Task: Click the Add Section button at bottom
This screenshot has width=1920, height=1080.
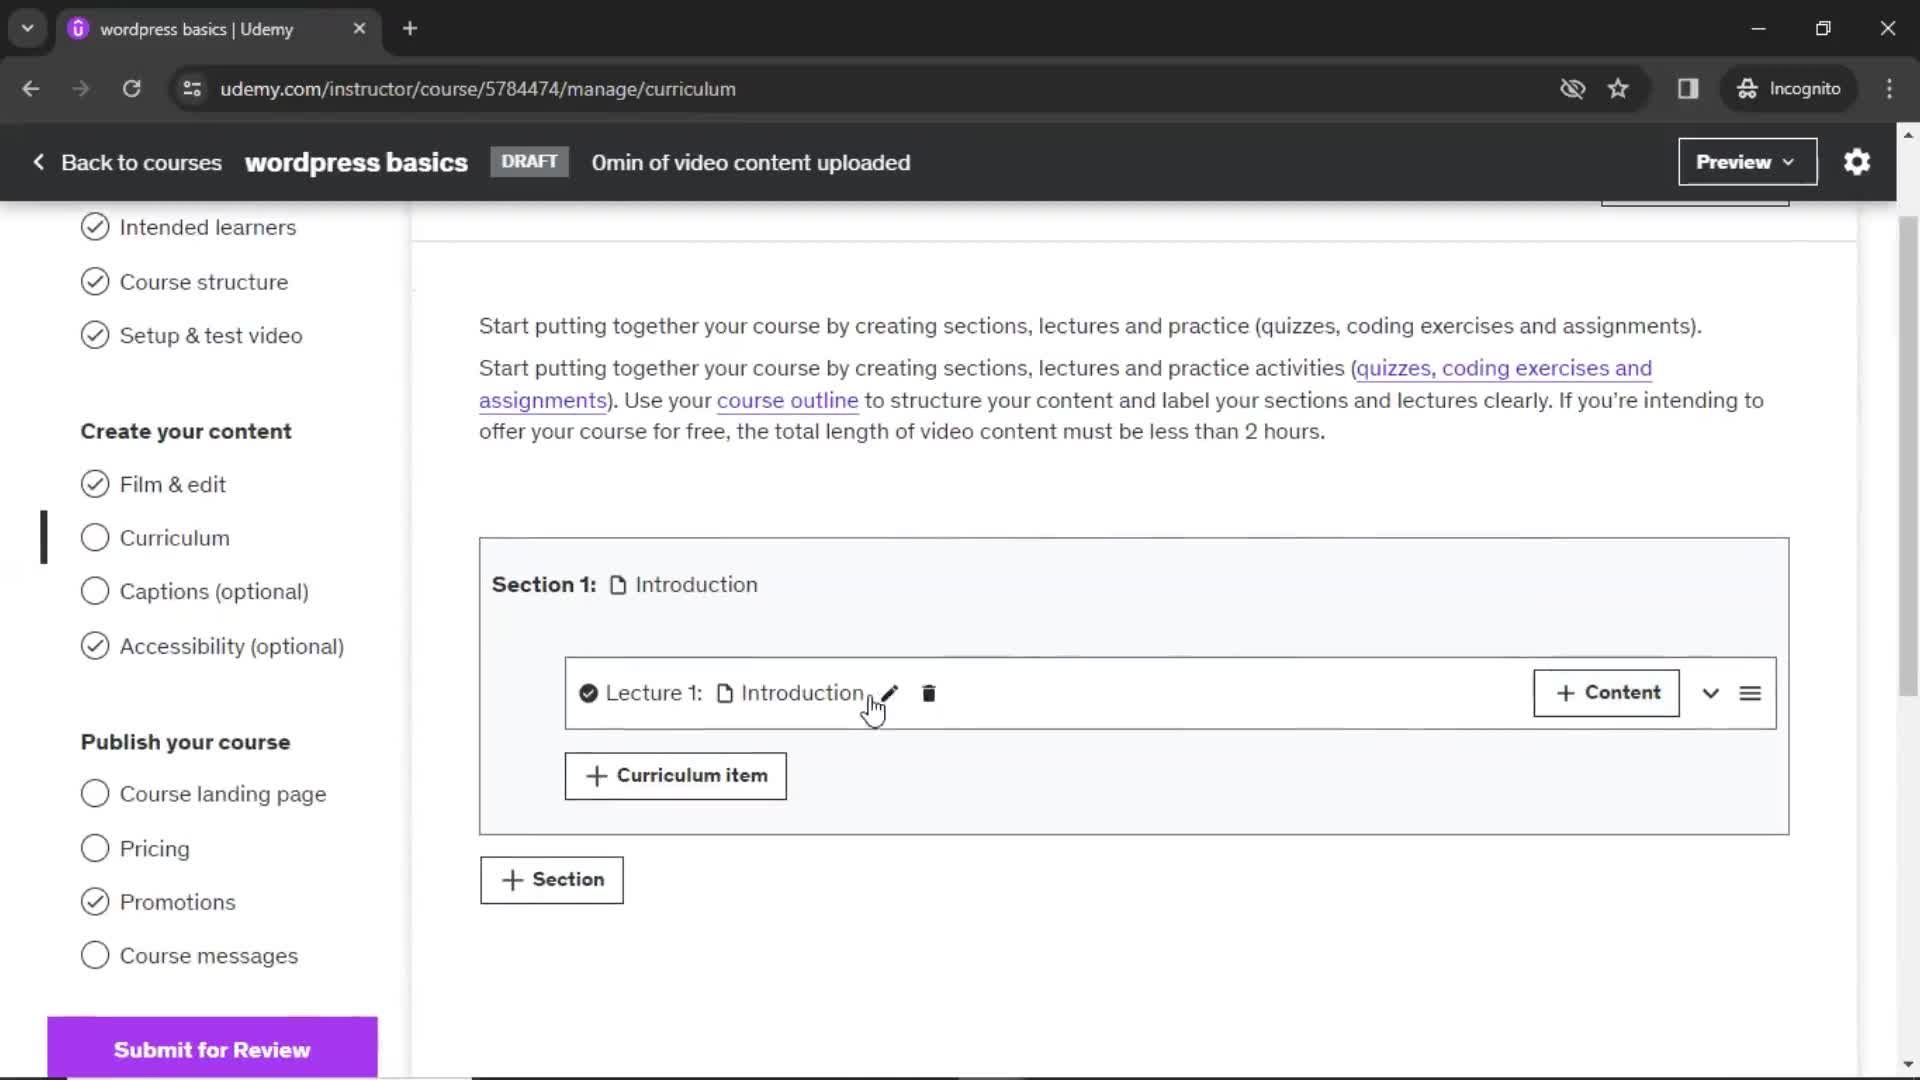Action: pos(551,880)
